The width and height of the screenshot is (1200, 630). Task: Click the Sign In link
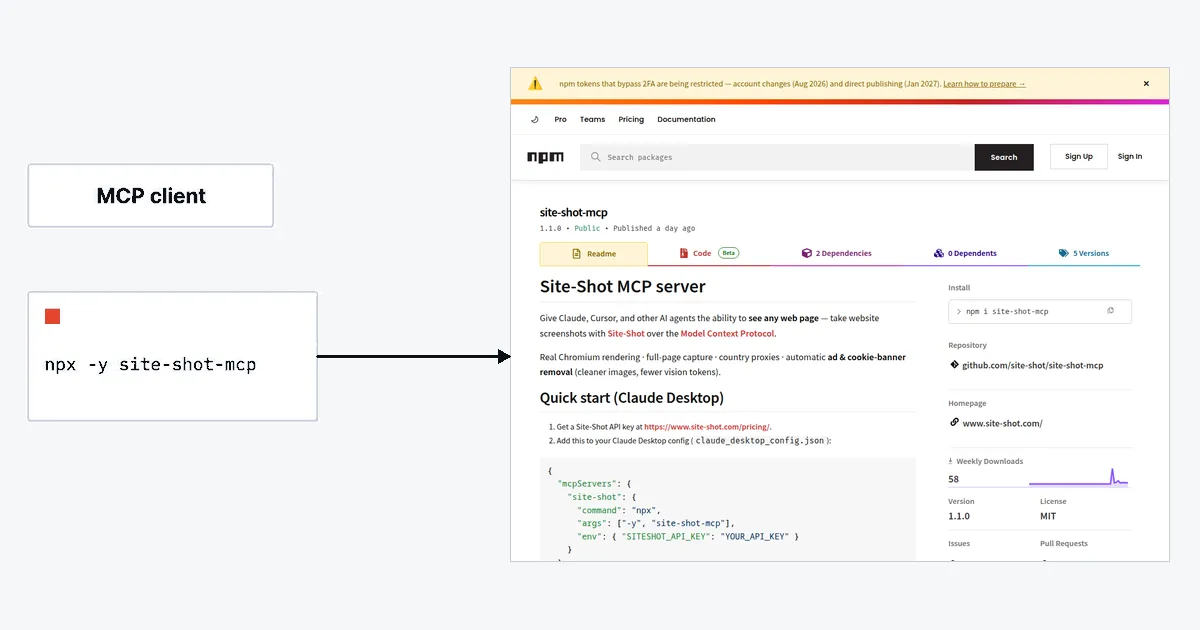coord(1130,156)
